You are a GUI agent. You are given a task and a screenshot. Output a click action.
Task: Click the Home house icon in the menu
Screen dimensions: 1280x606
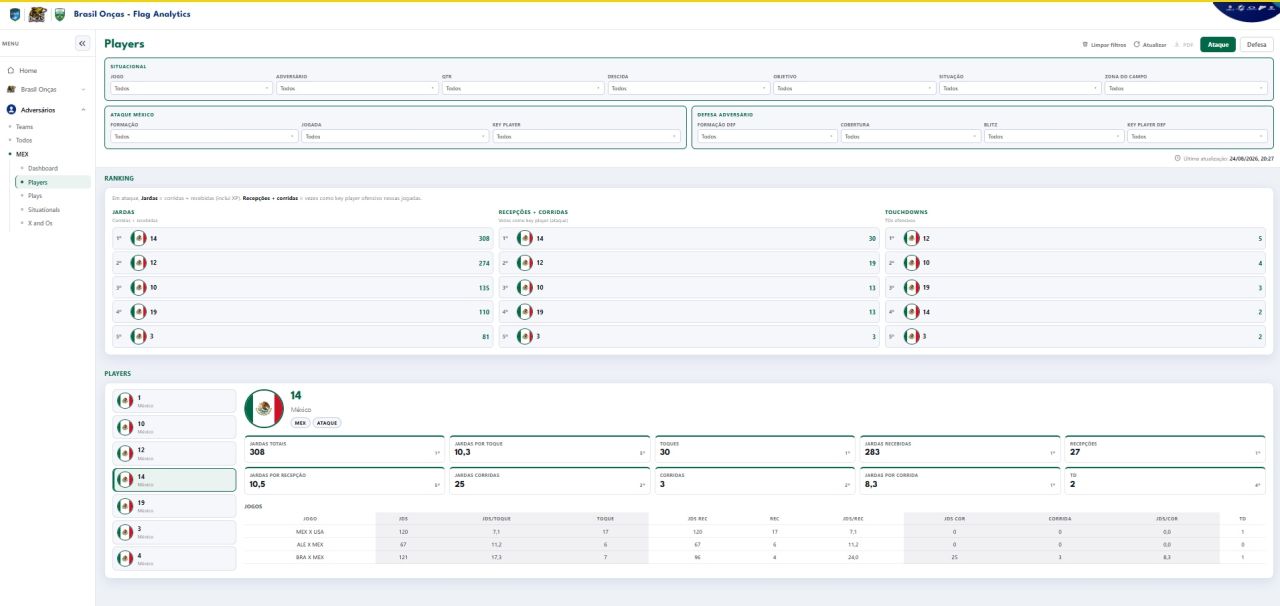(x=11, y=71)
